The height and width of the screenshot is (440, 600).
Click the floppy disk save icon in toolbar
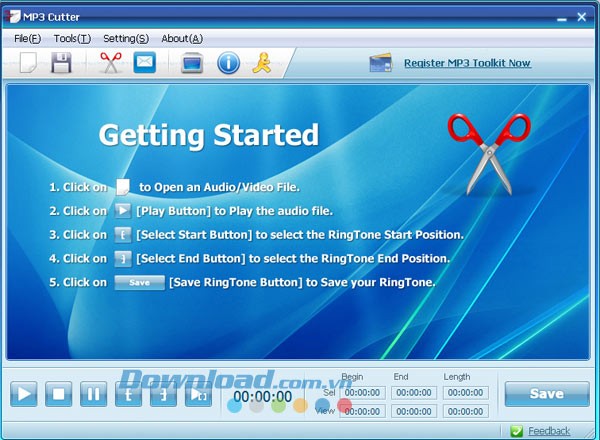click(x=61, y=62)
